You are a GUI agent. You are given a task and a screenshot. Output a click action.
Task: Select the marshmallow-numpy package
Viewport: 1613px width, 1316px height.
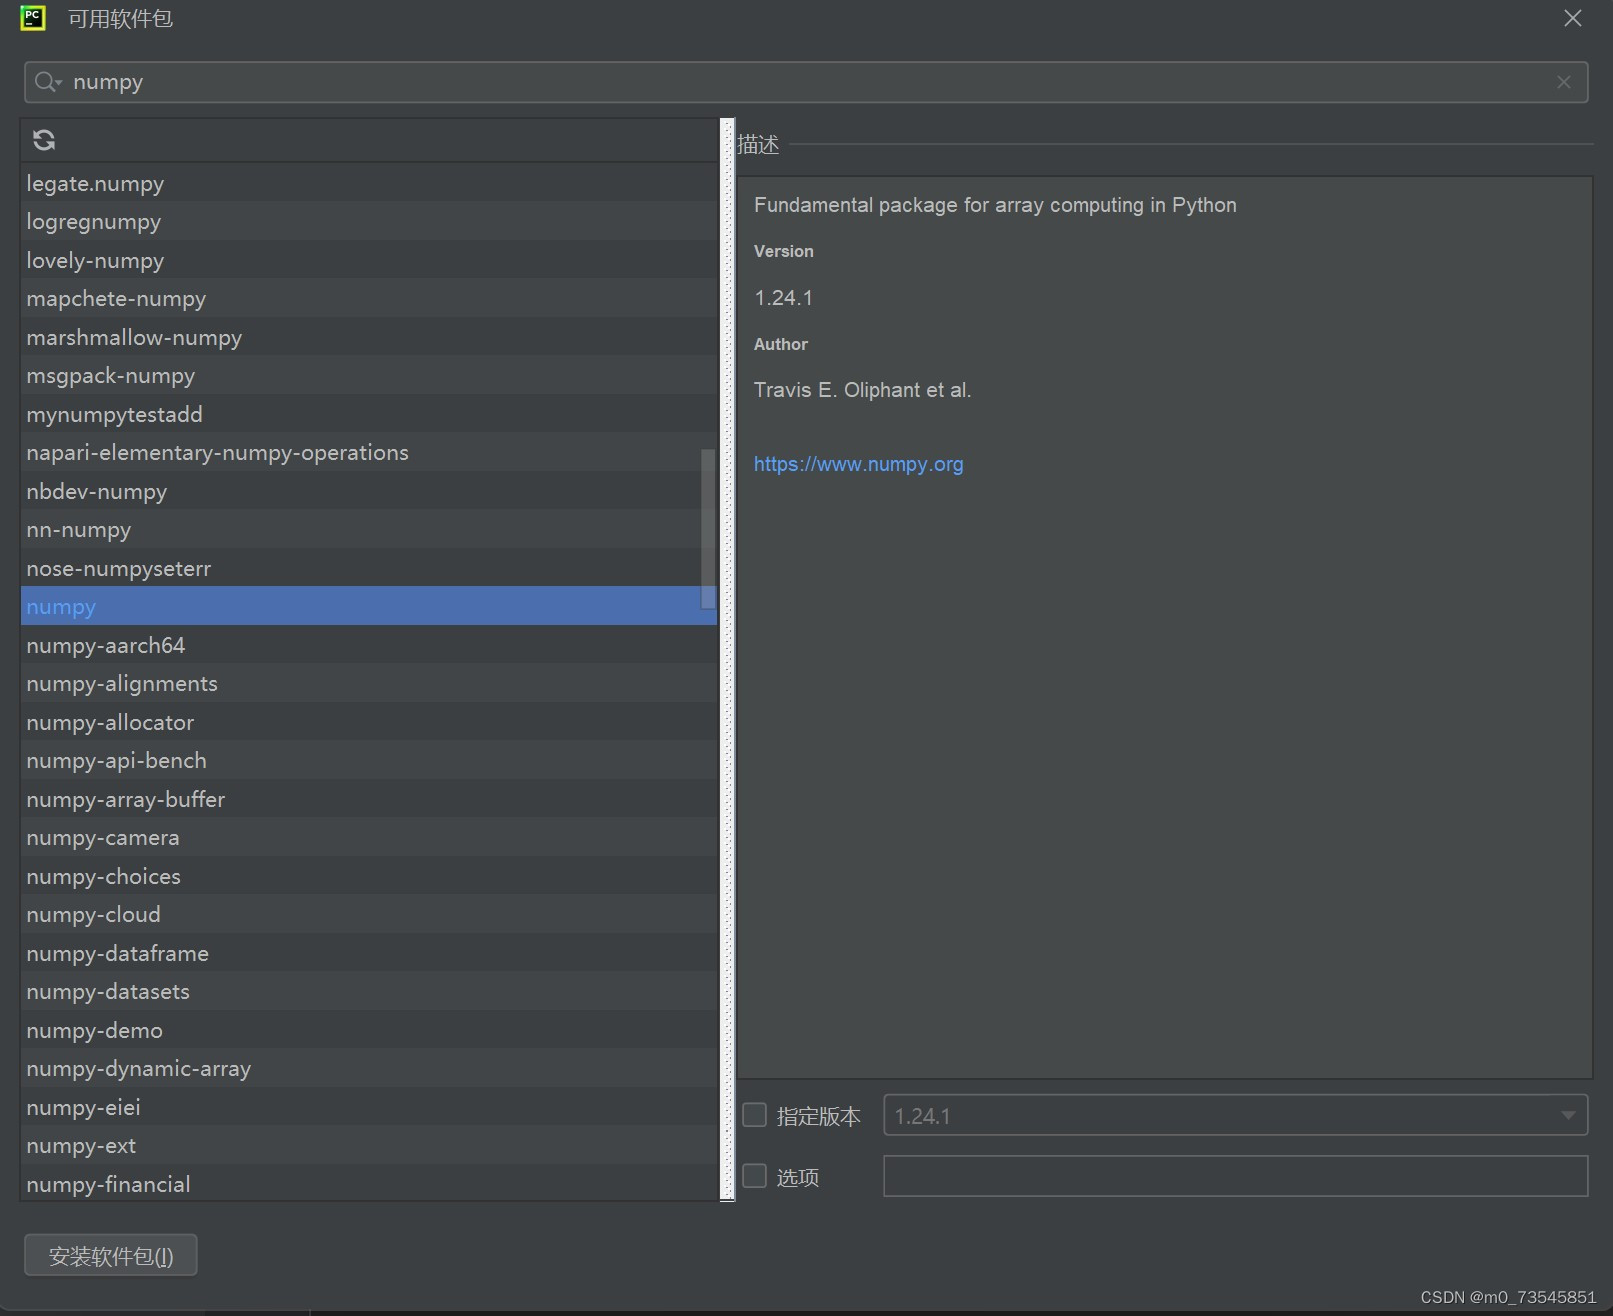368,337
